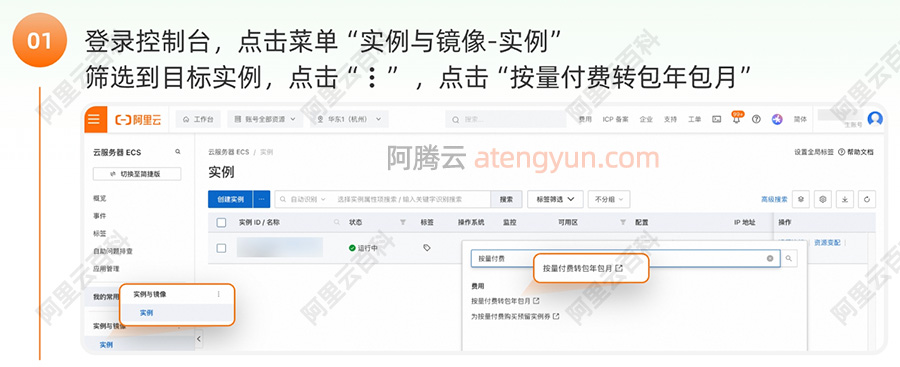This screenshot has height=367, width=900.
Task: Open the 工作台 workbench button
Action: click(197, 119)
